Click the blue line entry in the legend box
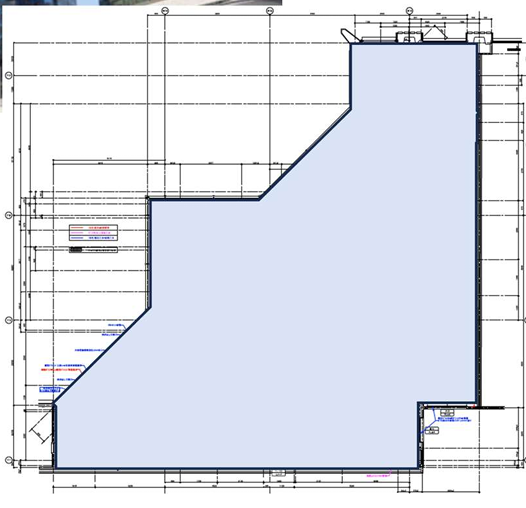 (x=93, y=238)
